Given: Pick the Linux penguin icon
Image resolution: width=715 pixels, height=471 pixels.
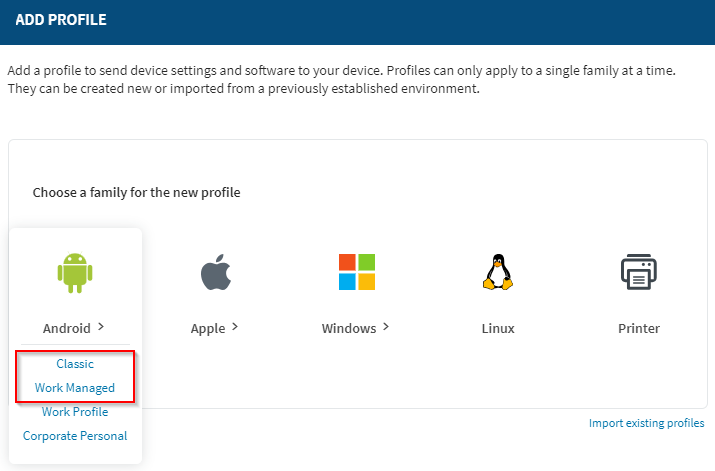Looking at the screenshot, I should 496,272.
